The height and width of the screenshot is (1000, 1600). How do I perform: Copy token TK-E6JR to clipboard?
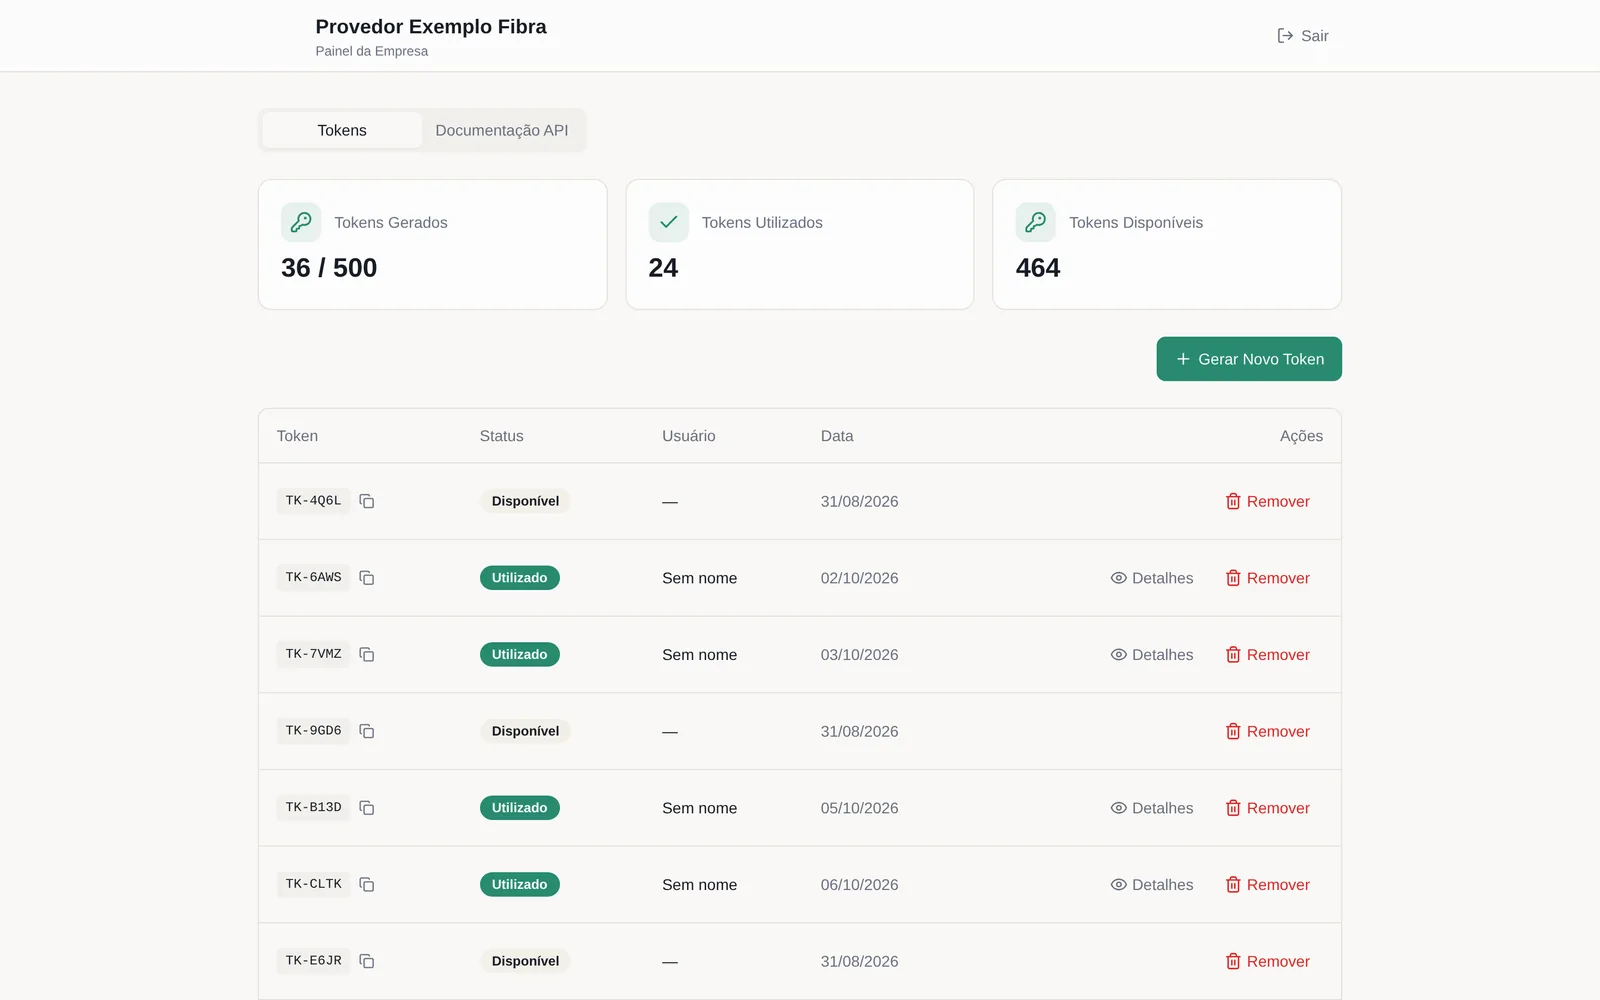tap(367, 961)
